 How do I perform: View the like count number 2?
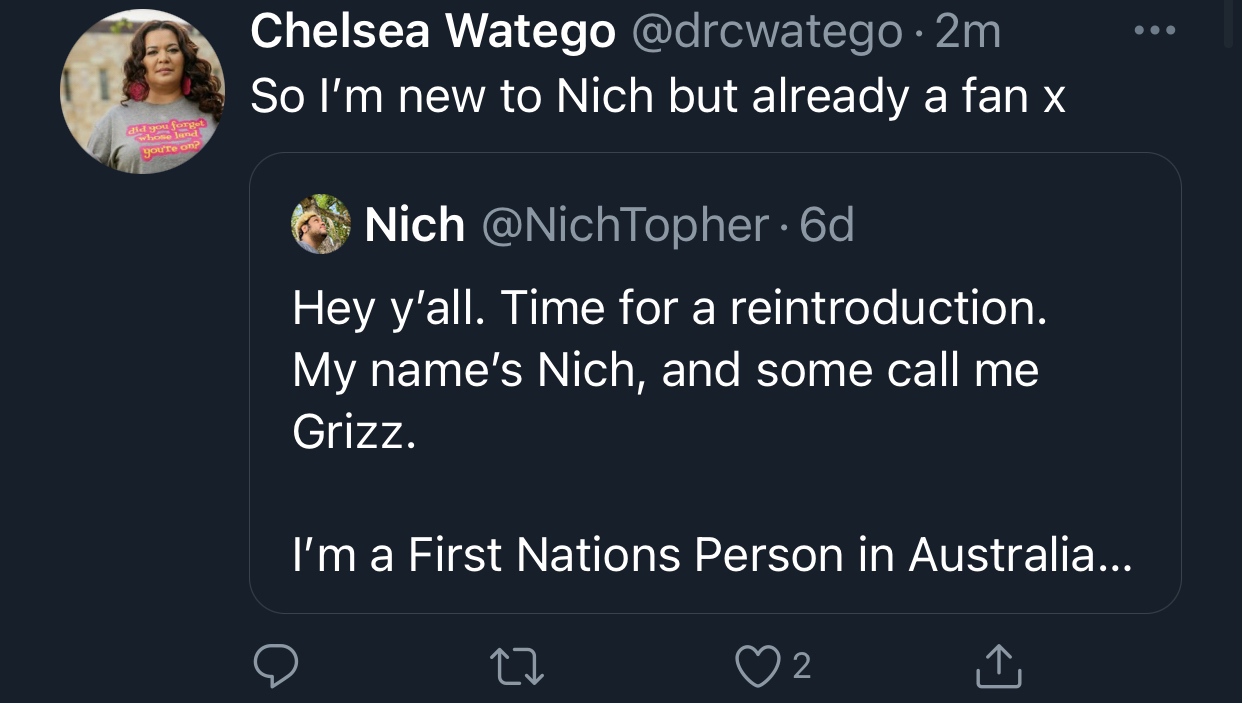[801, 667]
